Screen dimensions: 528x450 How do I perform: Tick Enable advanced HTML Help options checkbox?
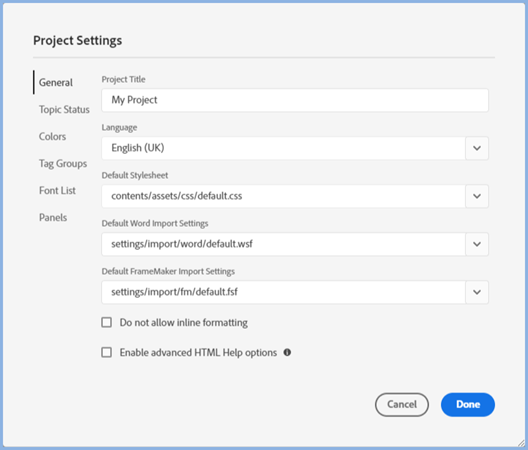pyautogui.click(x=107, y=352)
